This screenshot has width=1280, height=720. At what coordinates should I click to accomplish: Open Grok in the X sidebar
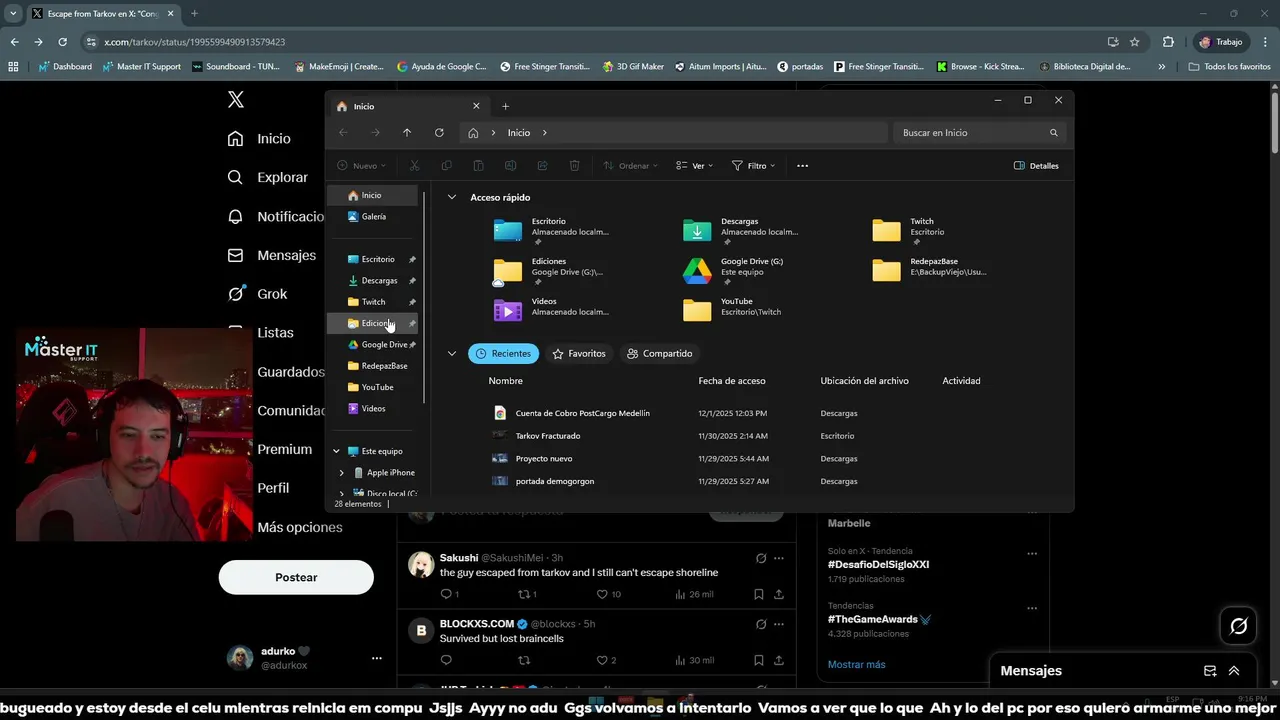pyautogui.click(x=257, y=294)
